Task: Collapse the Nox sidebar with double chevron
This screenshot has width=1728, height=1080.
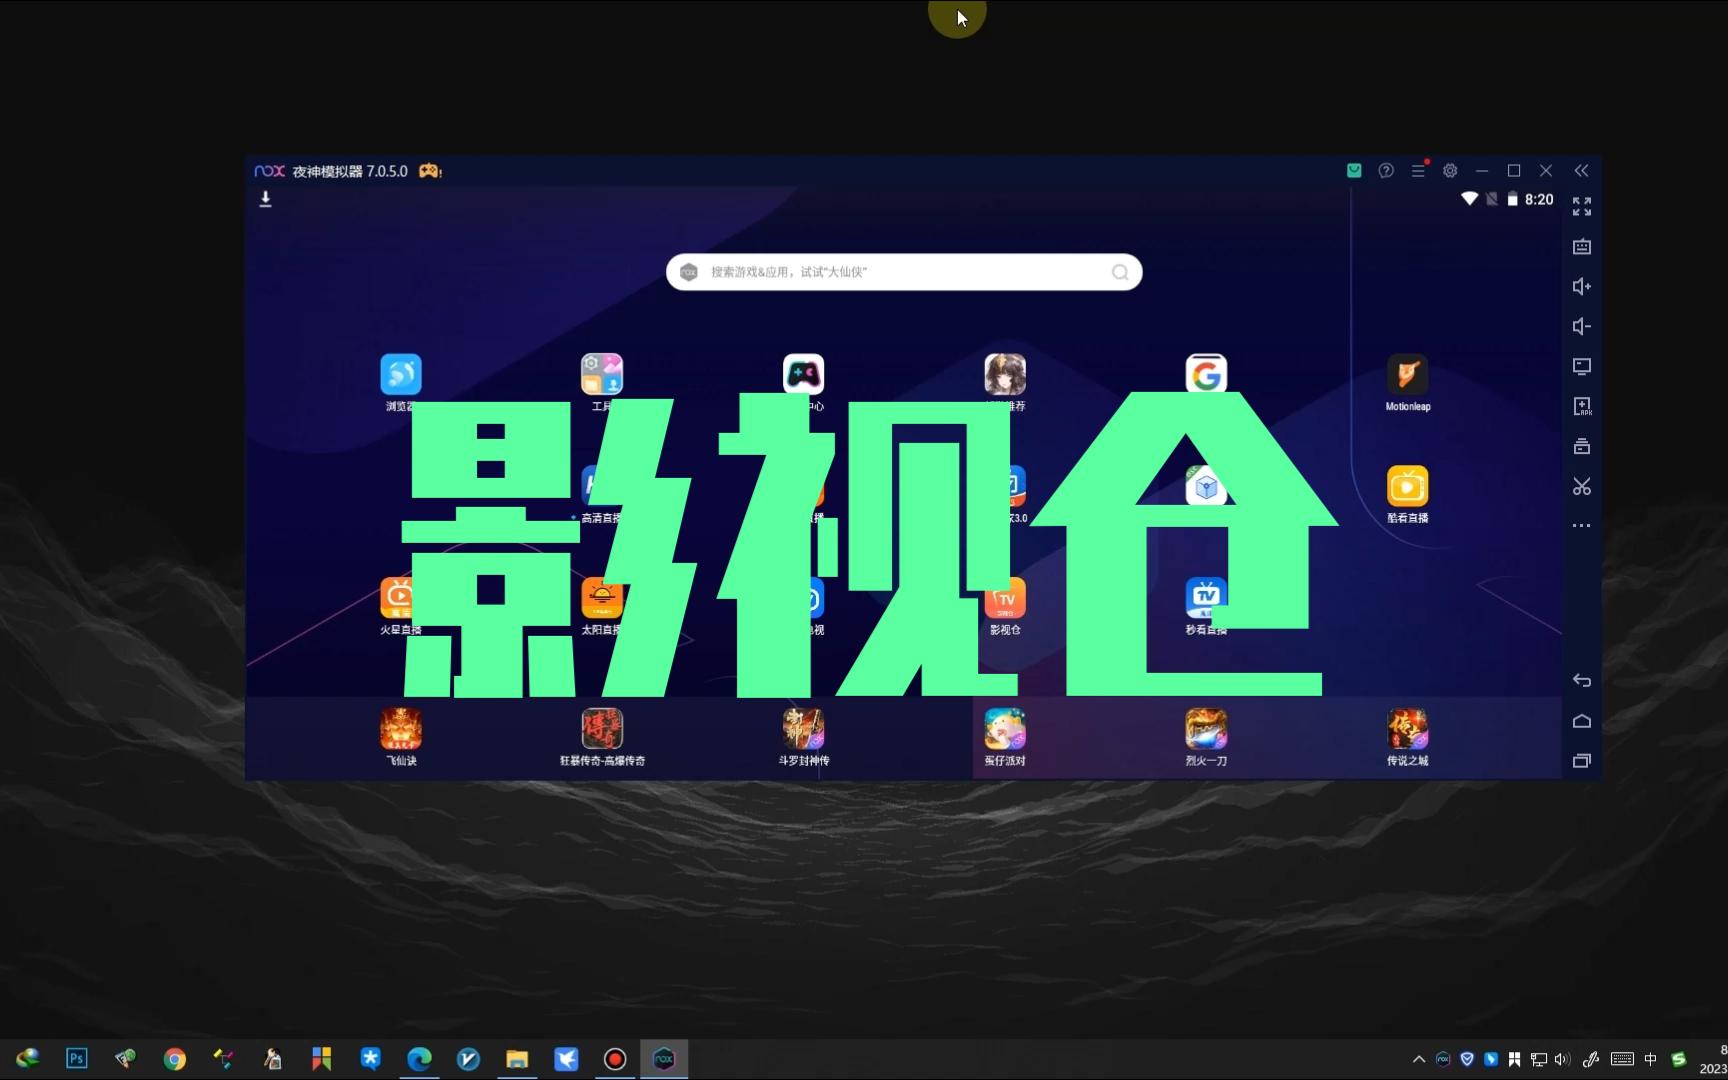Action: pyautogui.click(x=1581, y=171)
